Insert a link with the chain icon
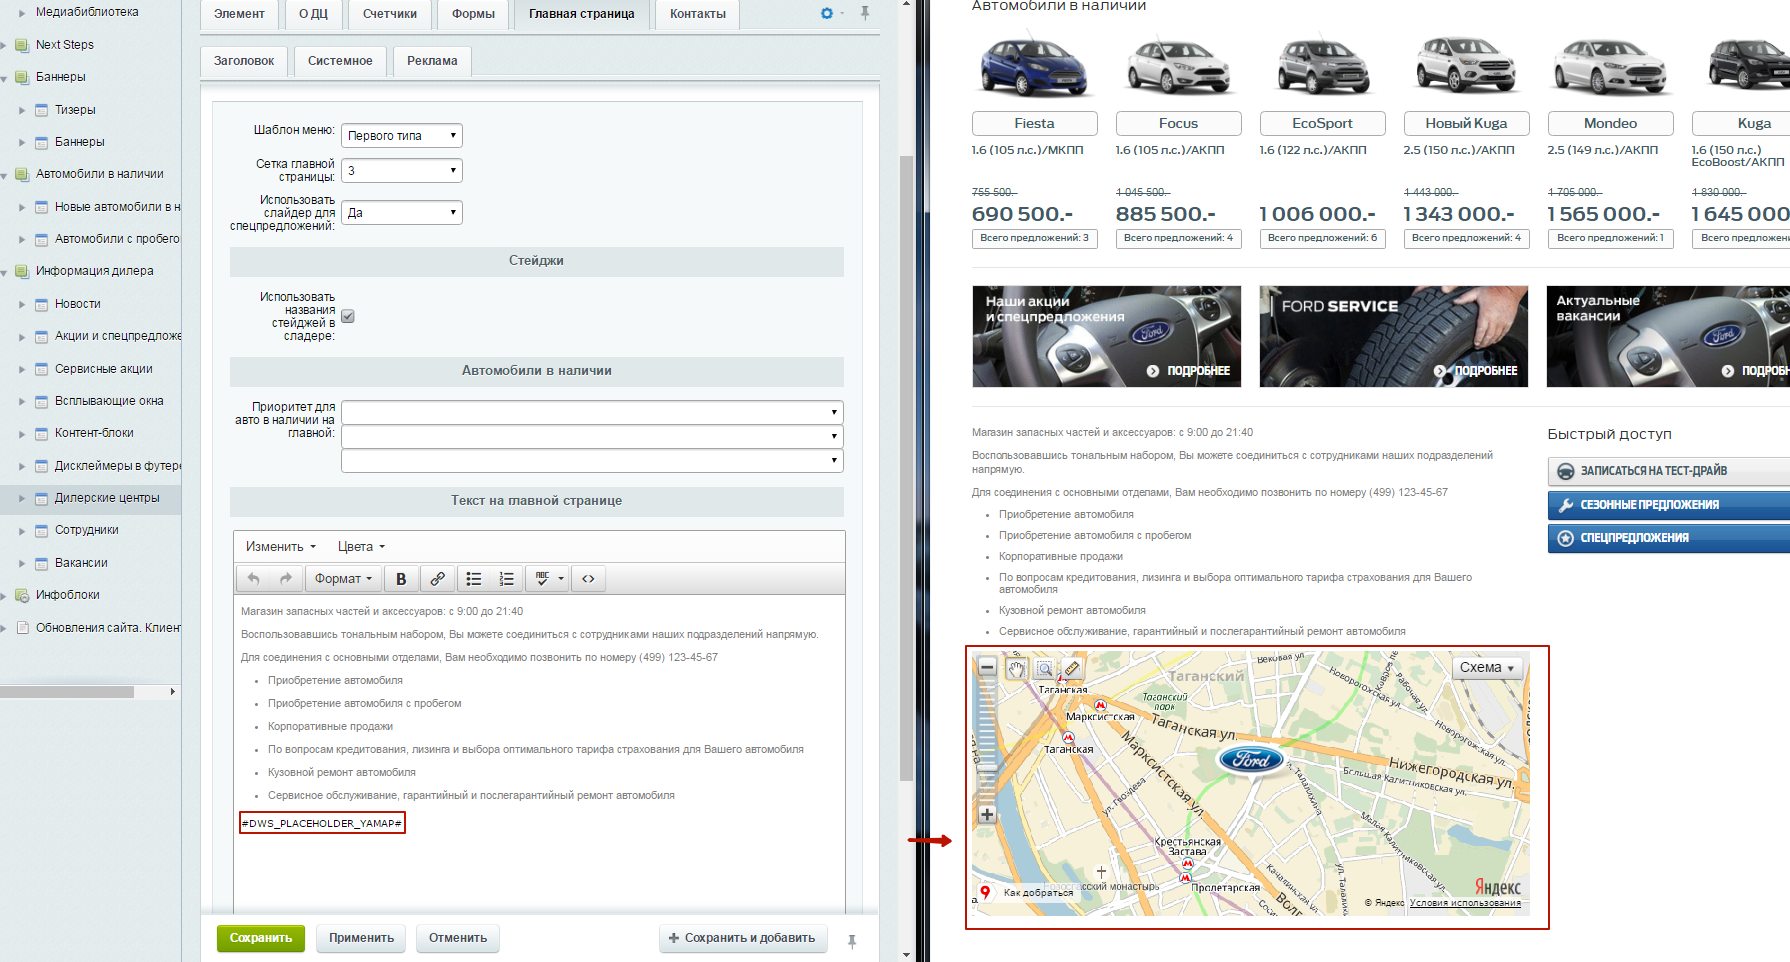Screen dimensions: 1790x962 point(437,579)
